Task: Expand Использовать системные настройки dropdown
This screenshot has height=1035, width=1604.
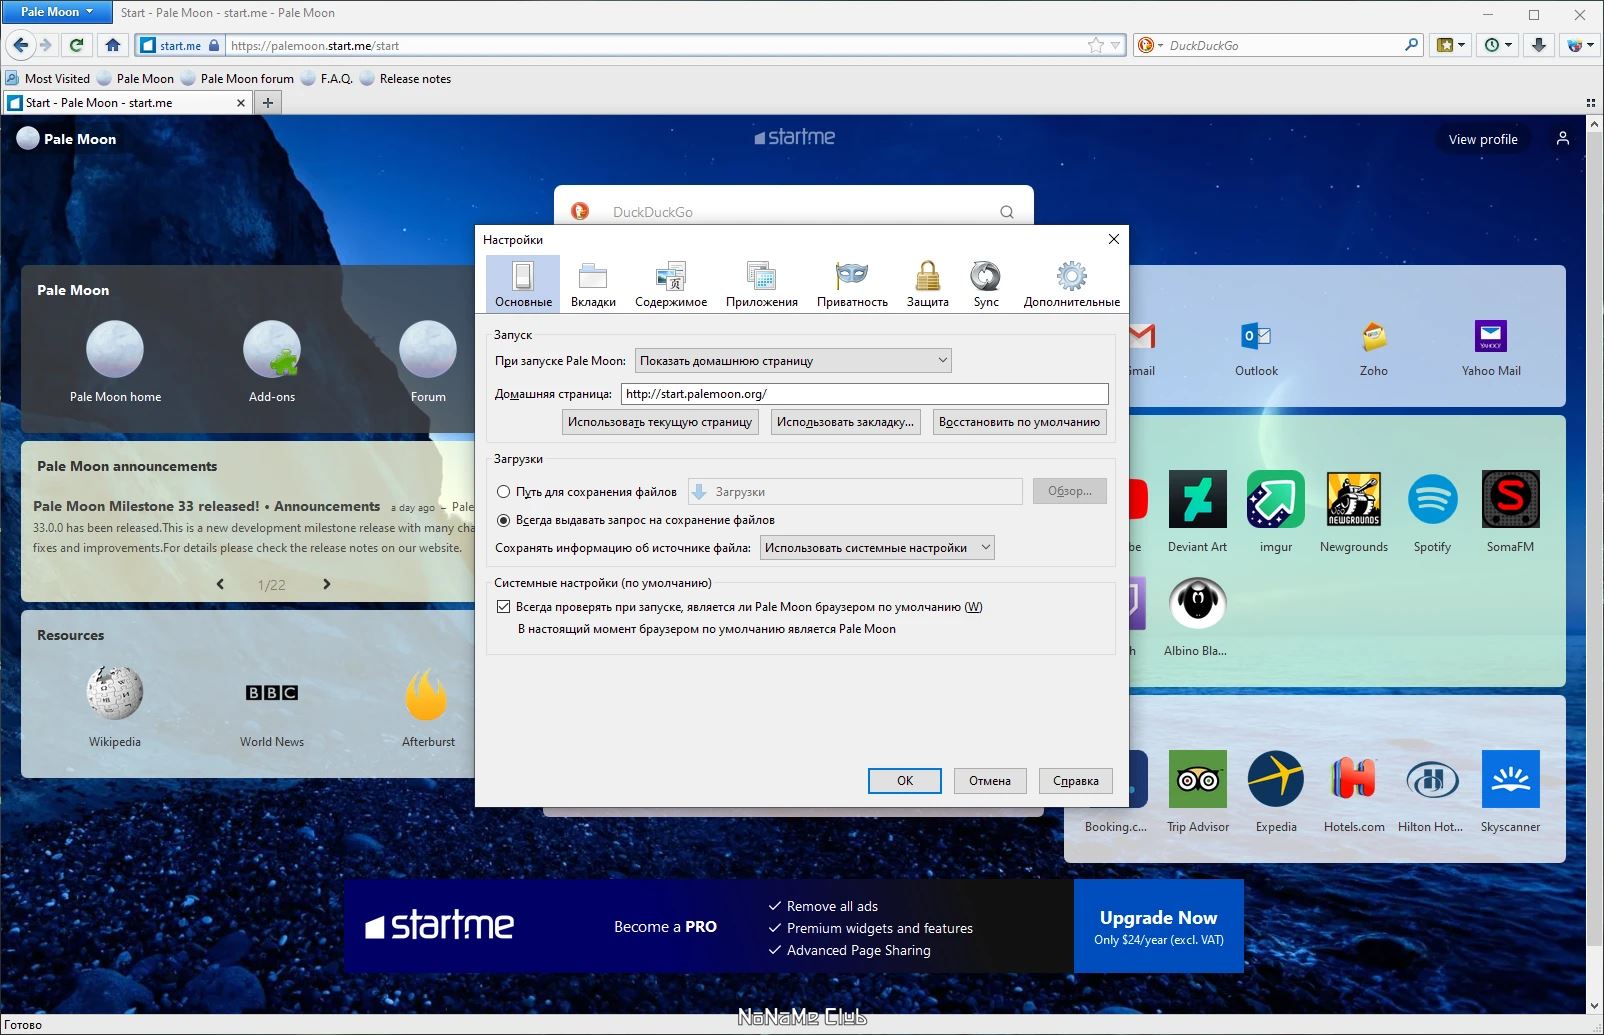Action: 877,548
